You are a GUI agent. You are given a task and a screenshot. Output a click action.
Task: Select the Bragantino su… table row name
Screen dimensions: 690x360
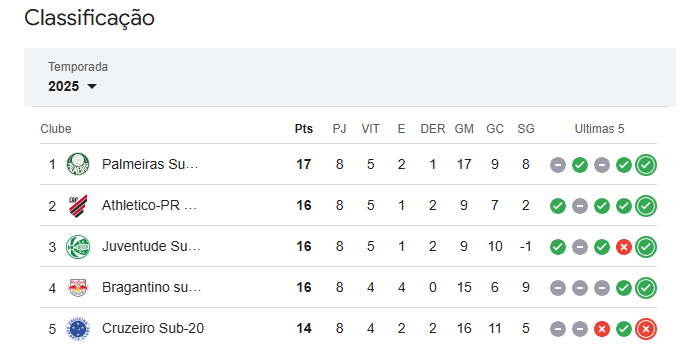click(x=151, y=287)
